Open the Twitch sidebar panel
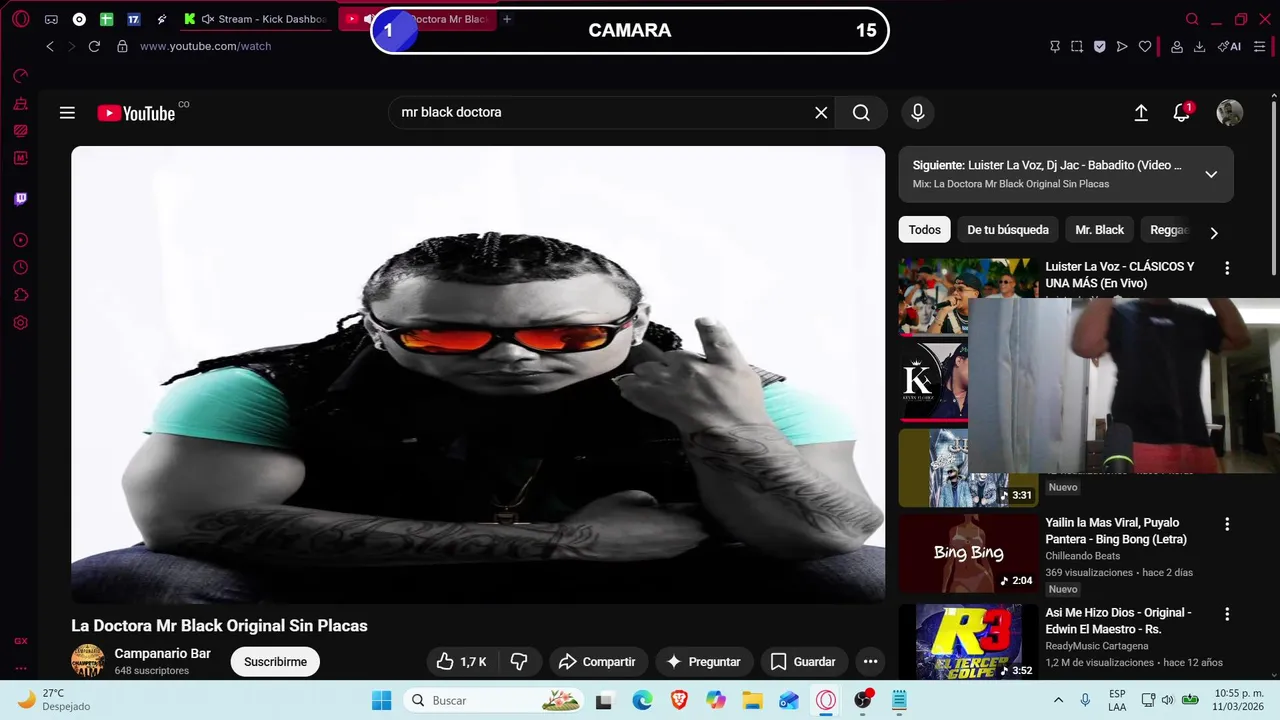 (x=20, y=199)
